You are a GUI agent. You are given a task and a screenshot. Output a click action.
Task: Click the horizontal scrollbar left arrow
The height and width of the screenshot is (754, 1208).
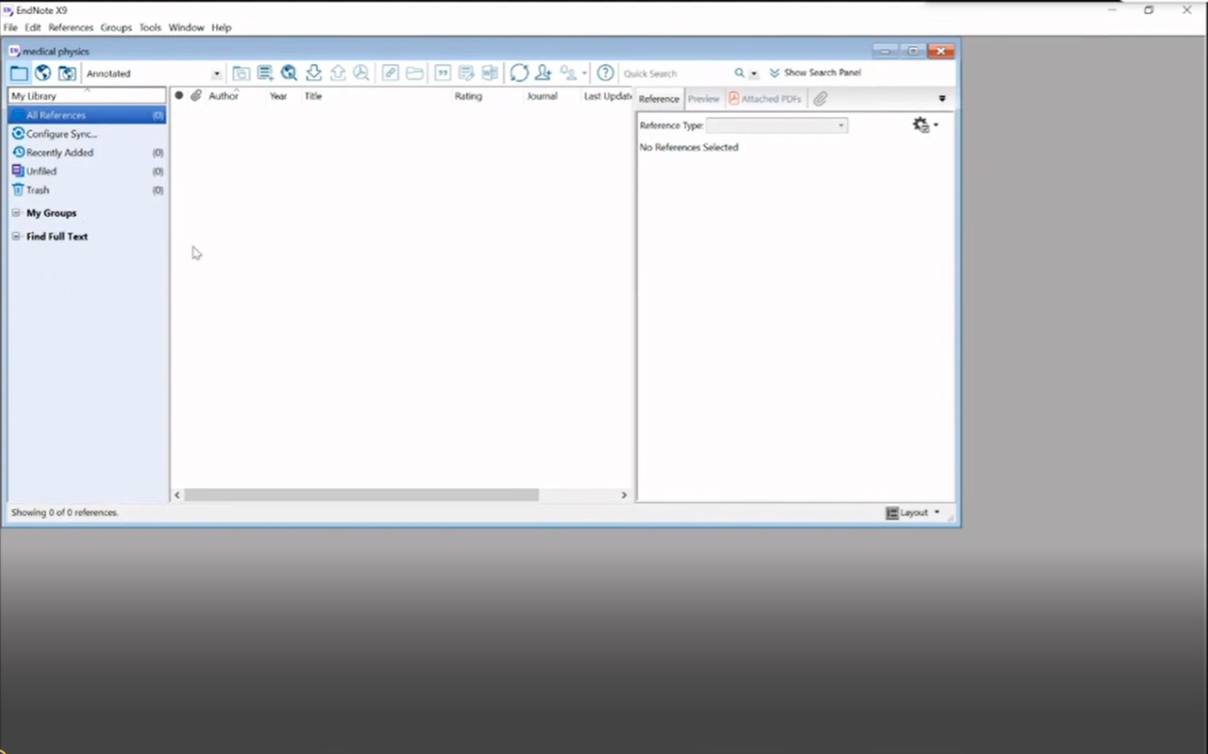point(178,495)
